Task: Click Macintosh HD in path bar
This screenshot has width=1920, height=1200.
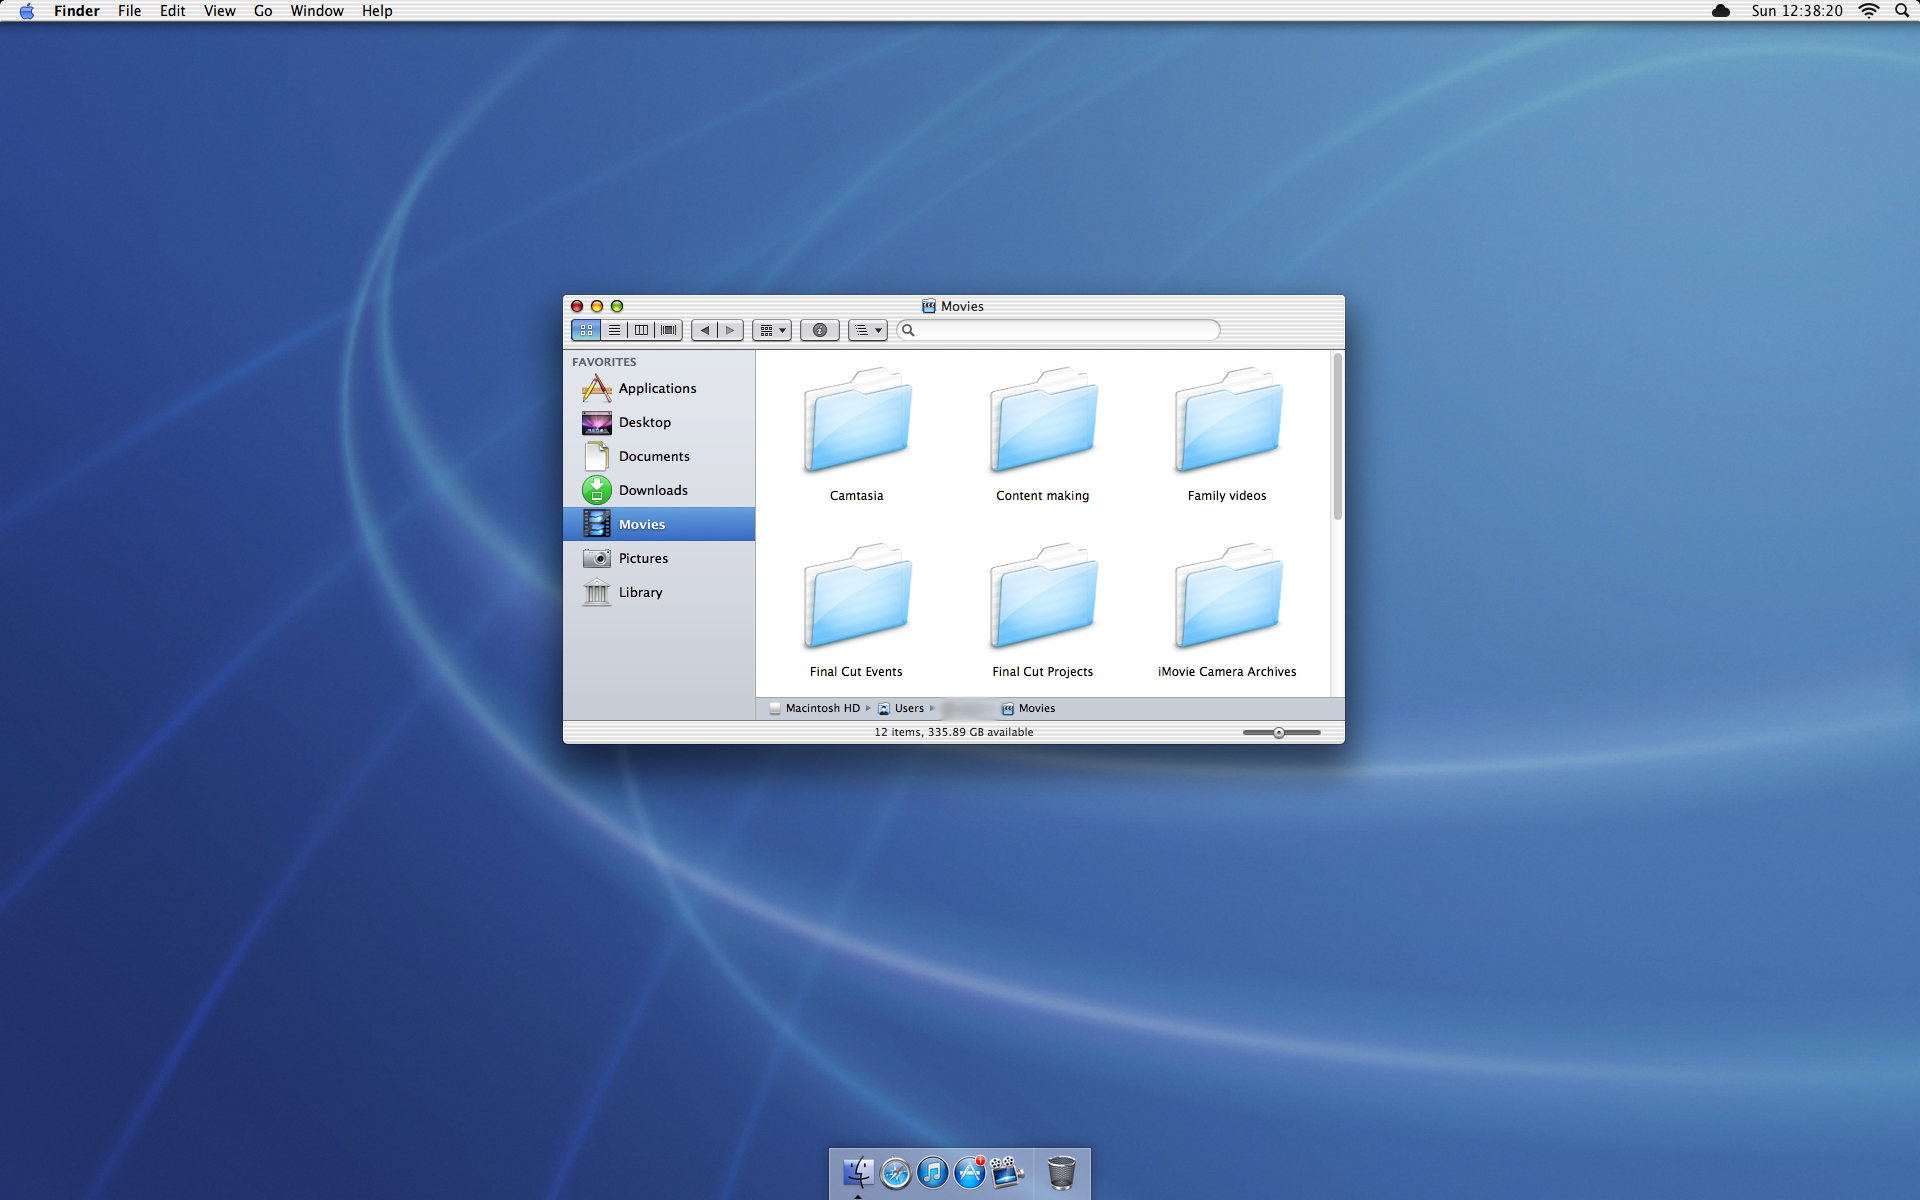Action: coord(822,708)
